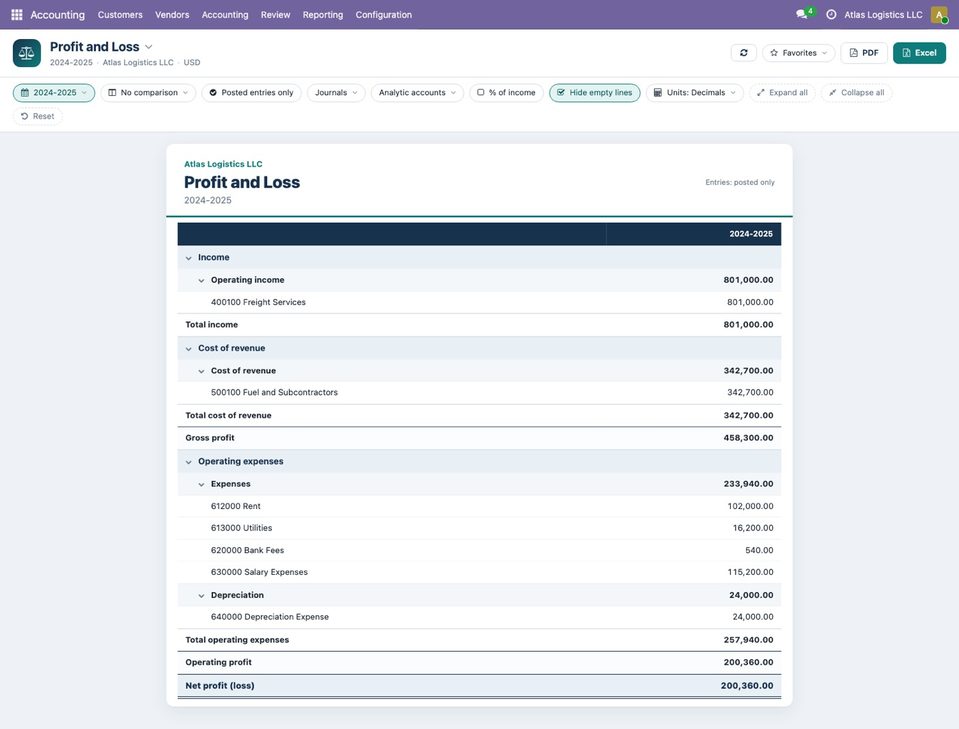Open the 500100 Fuel and Subcontractors line
This screenshot has width=959, height=729.
479,393
